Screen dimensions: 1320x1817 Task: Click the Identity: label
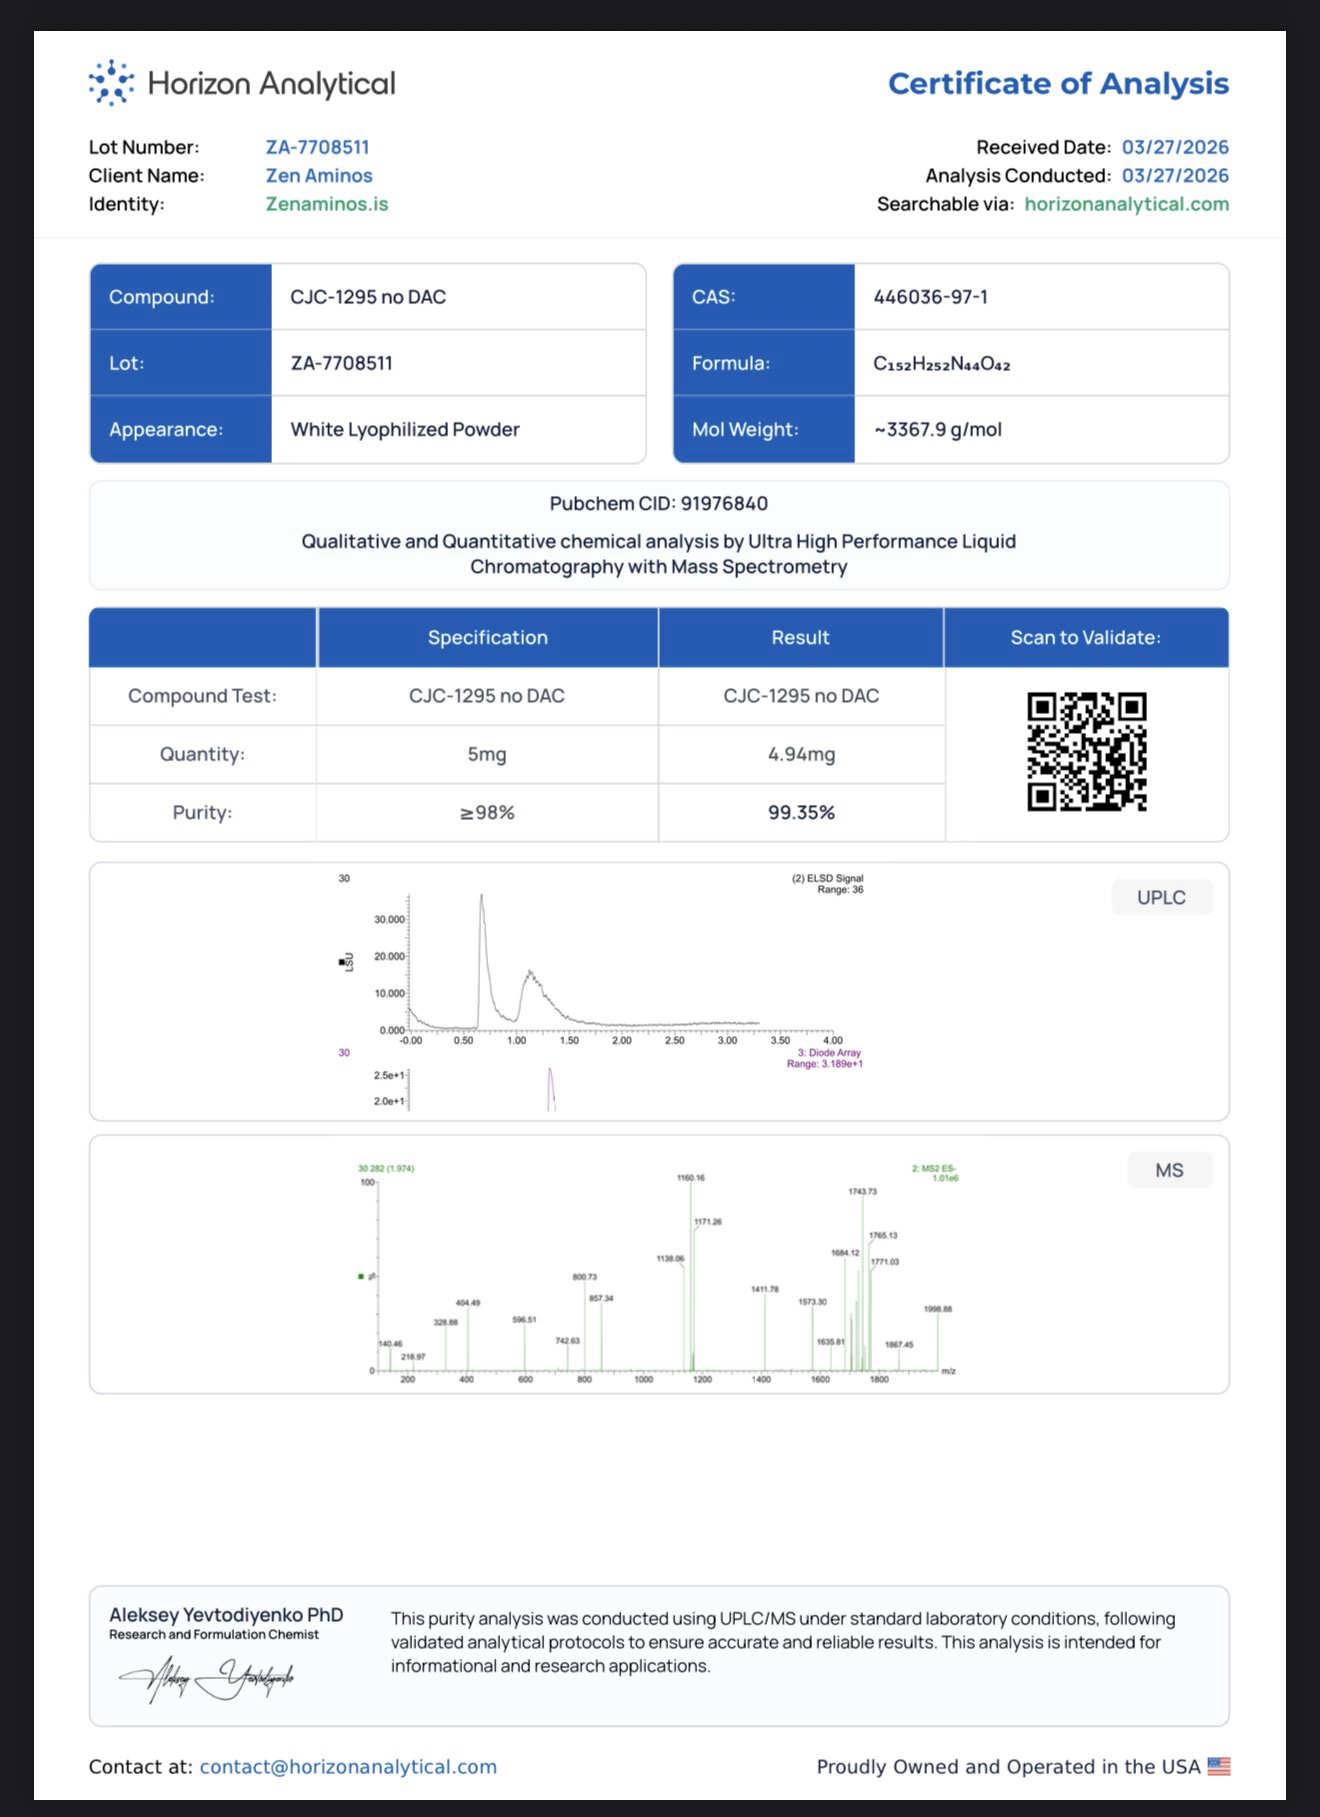click(x=126, y=204)
